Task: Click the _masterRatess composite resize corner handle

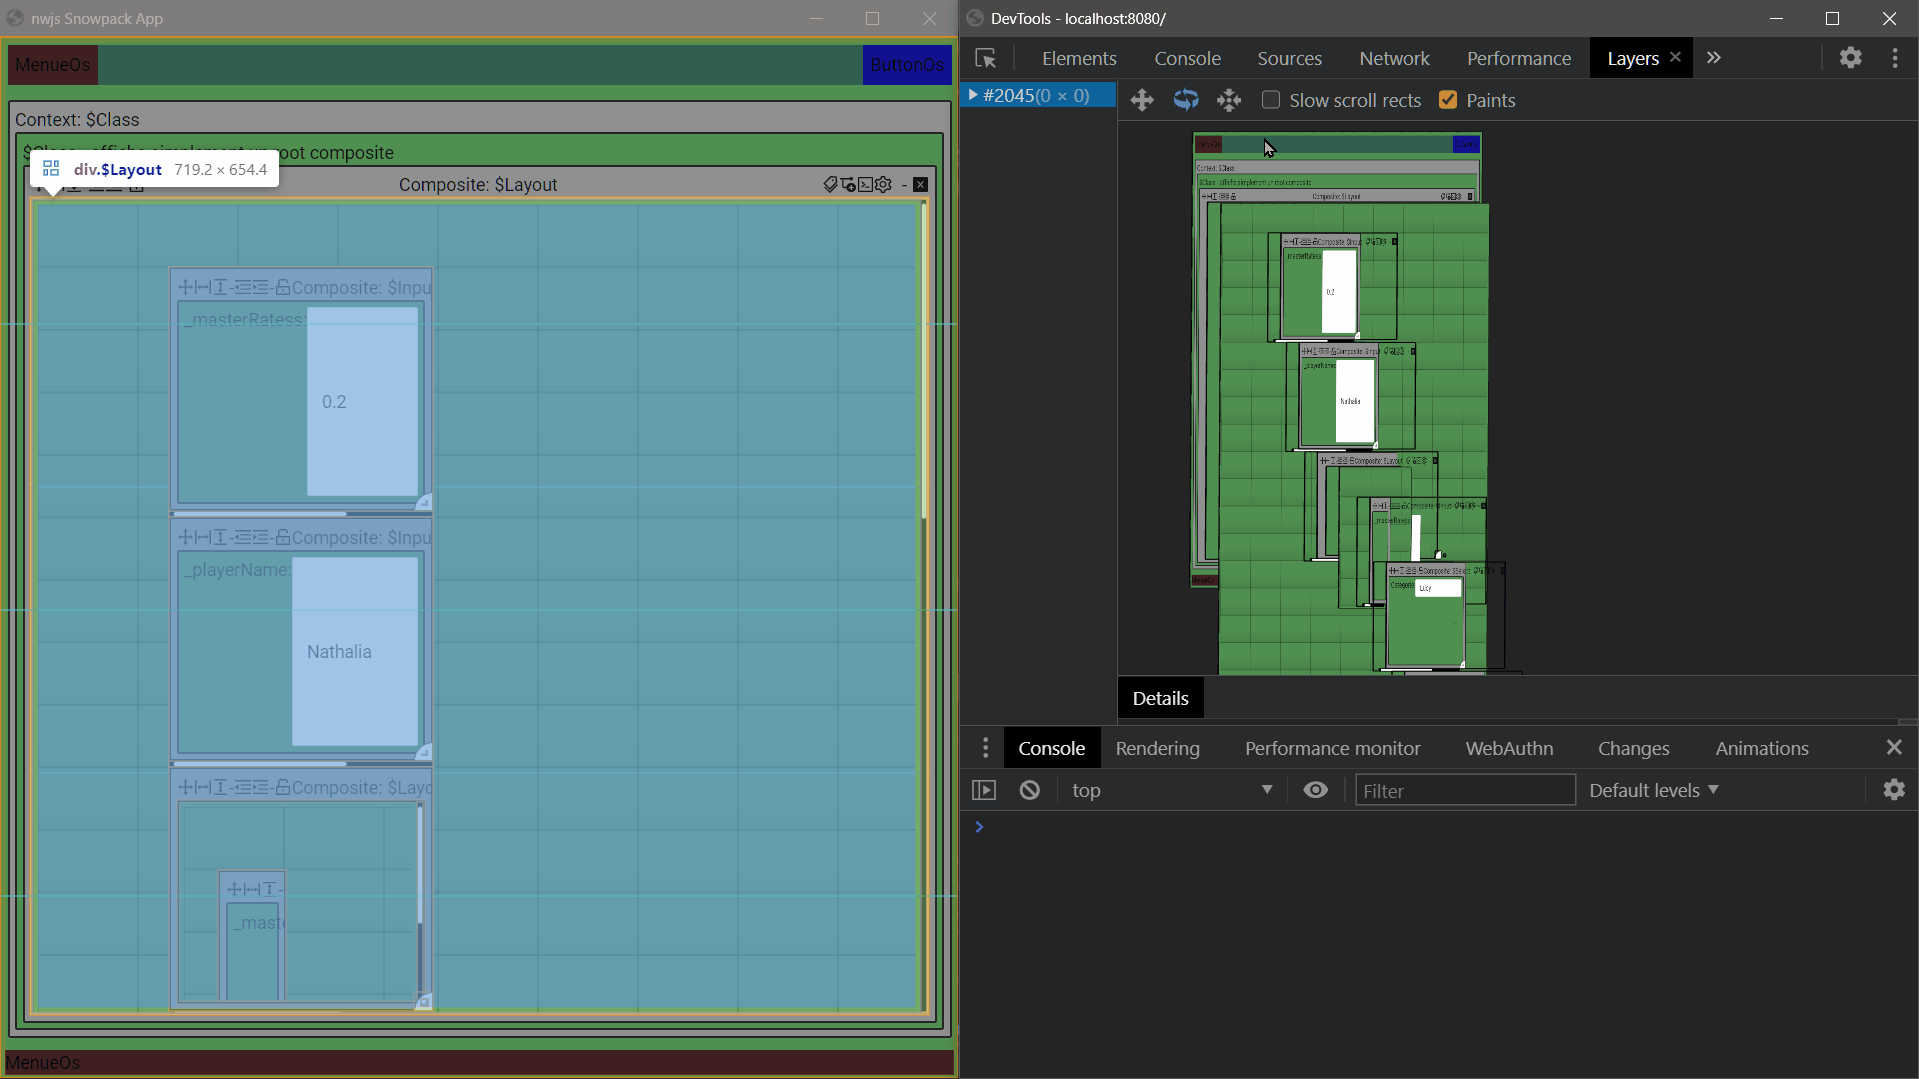Action: coord(424,502)
